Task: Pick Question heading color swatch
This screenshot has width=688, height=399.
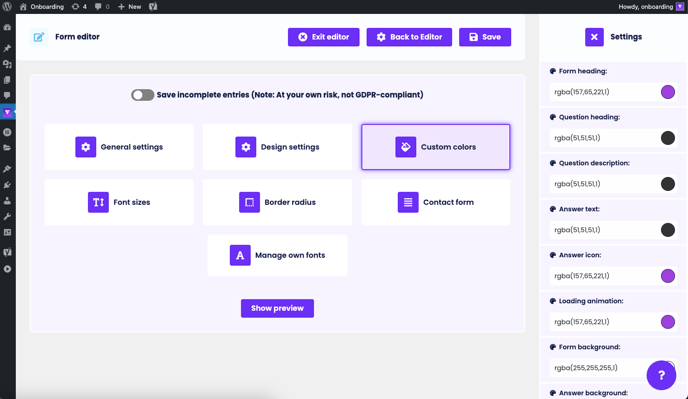Action: point(667,138)
